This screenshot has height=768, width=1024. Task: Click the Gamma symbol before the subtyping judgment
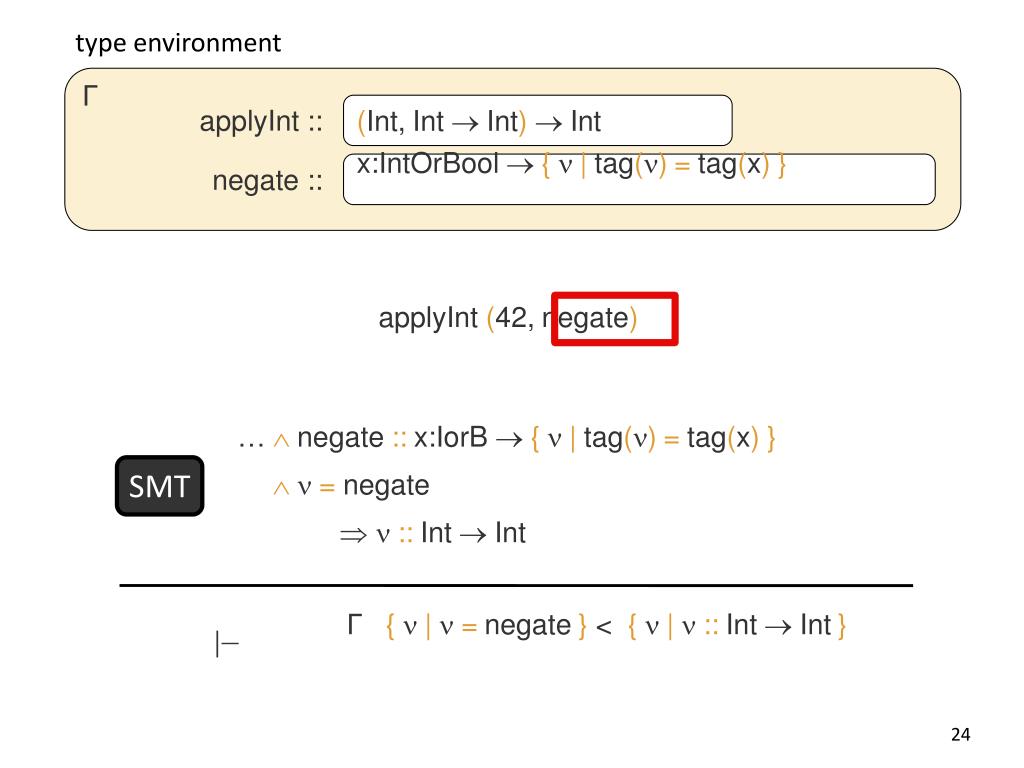pyautogui.click(x=355, y=624)
